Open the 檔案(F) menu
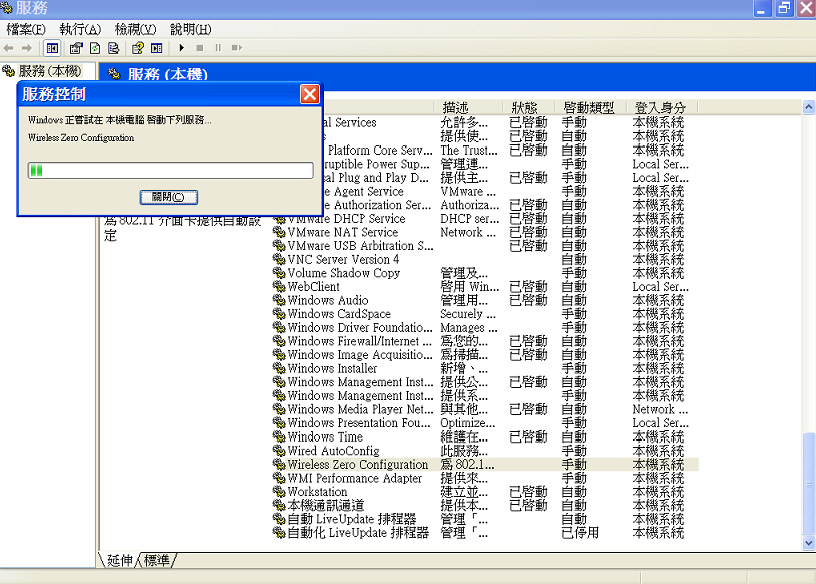Viewport: 816px width, 584px height. (x=26, y=30)
